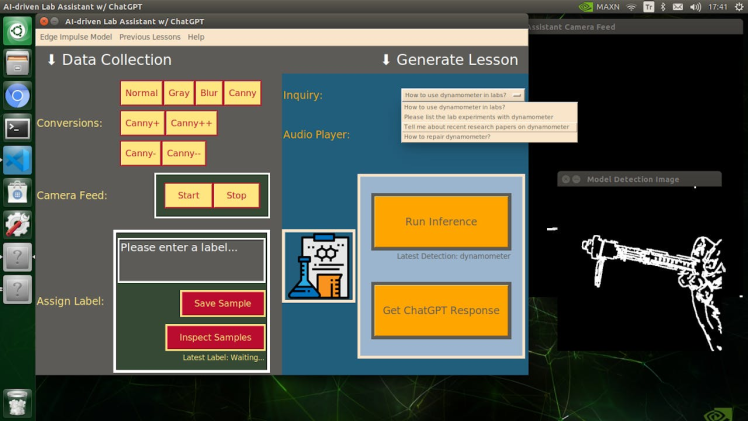748x421 pixels.
Task: Apply the Blur conversion
Action: (x=209, y=93)
